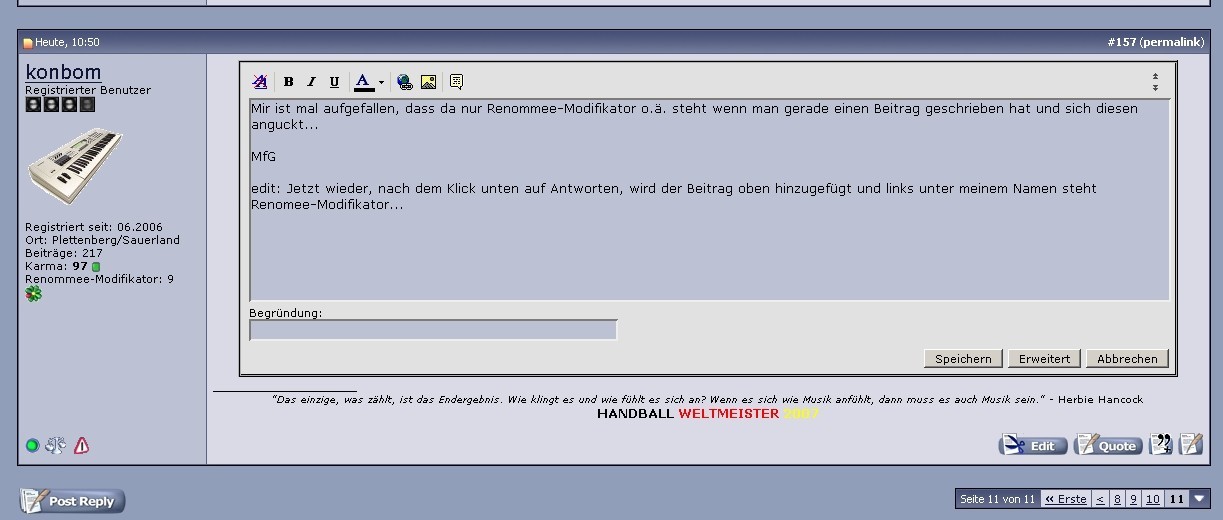Click the text 'Ort: Plettenberg/Sauerland'
1223x520 pixels.
(x=102, y=240)
